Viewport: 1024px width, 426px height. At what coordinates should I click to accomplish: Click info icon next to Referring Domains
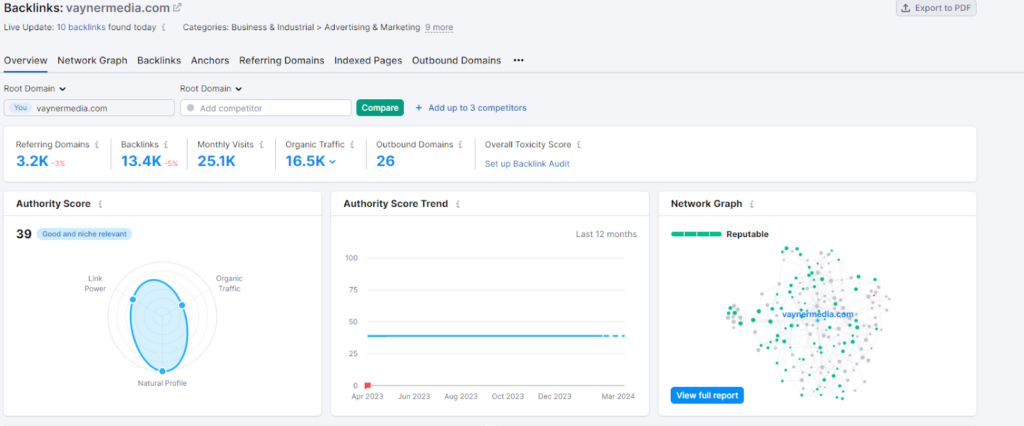click(97, 144)
